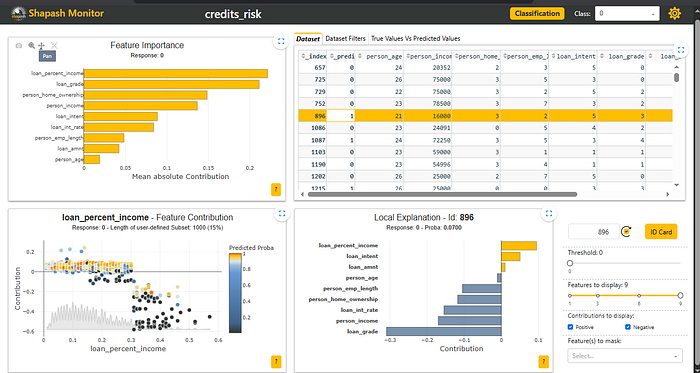Click the loan_grade bar in Feature Importance

171,84
